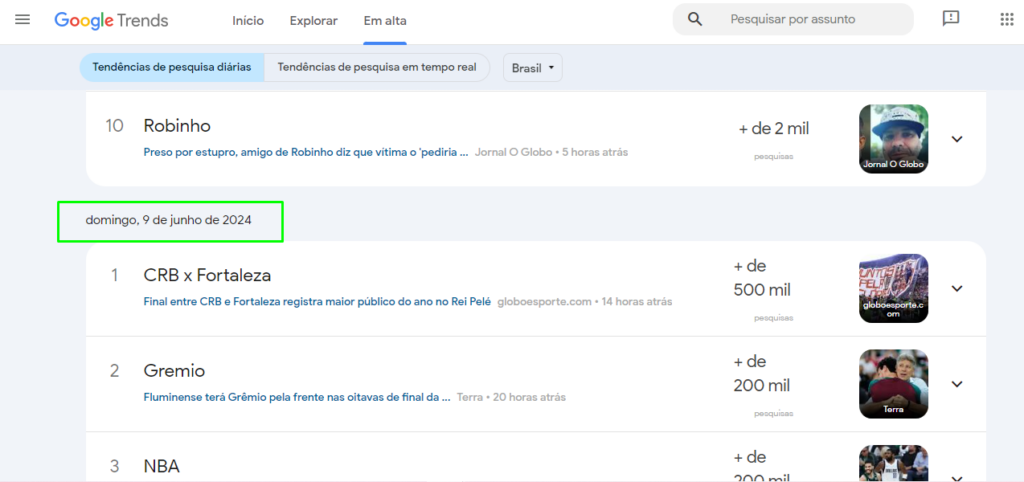This screenshot has width=1024, height=482.
Task: Open the NBA row thumbnail
Action: tap(893, 464)
